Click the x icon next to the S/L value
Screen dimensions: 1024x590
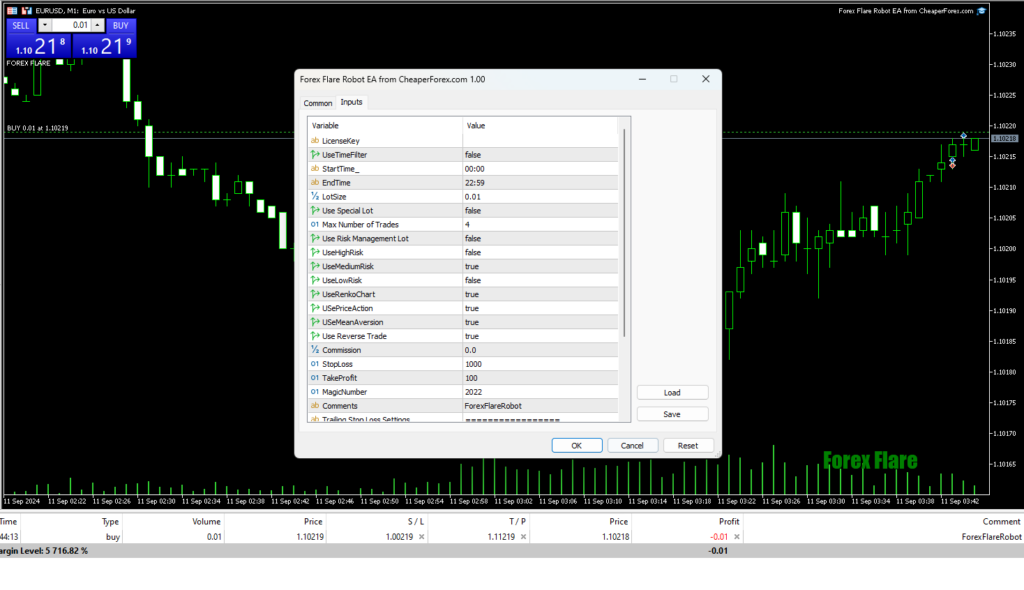(421, 537)
